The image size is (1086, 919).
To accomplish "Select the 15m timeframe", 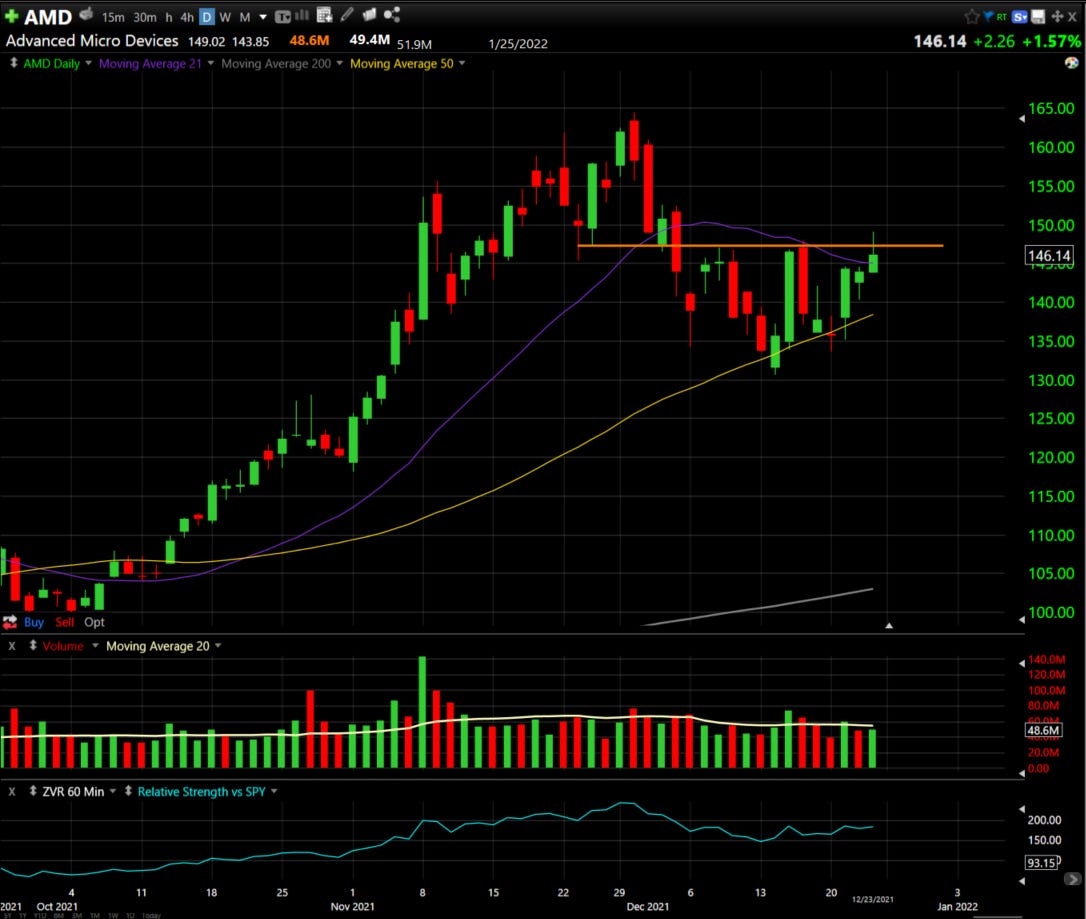I will coord(113,17).
